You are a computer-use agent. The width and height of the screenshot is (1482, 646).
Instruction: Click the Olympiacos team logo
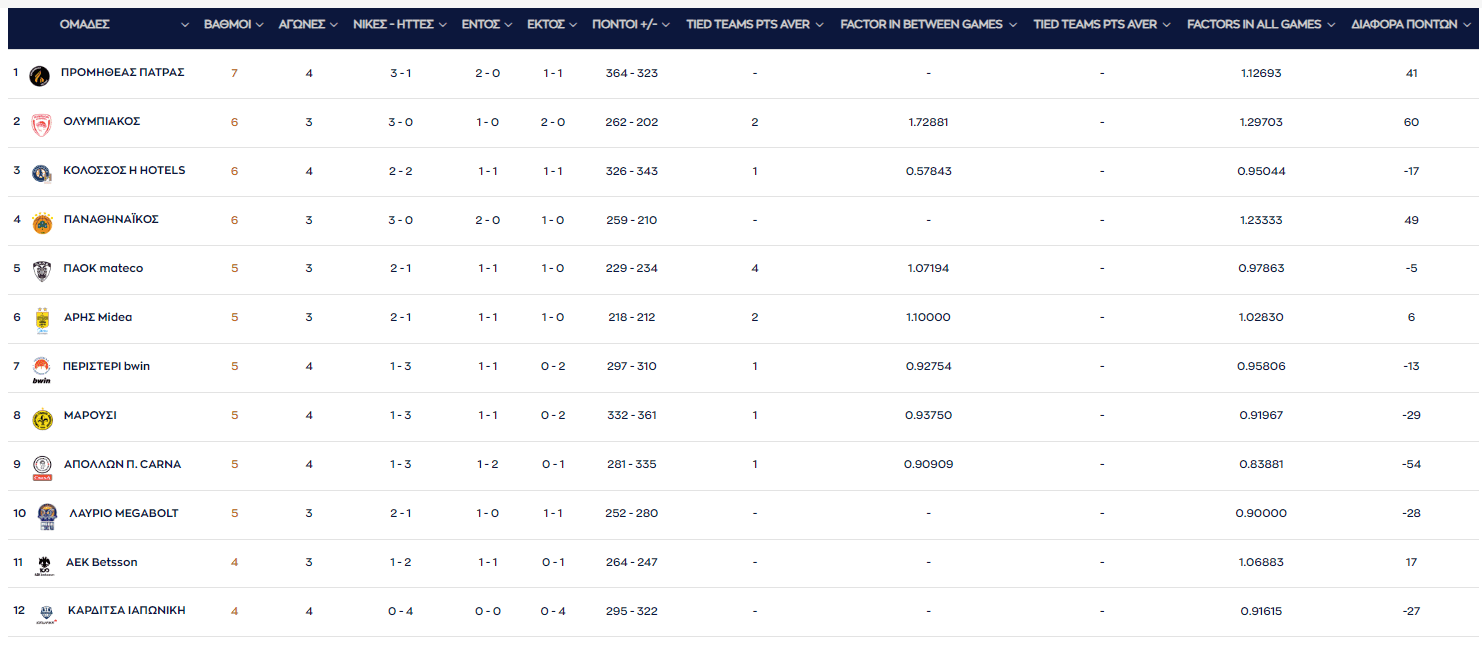pos(40,124)
